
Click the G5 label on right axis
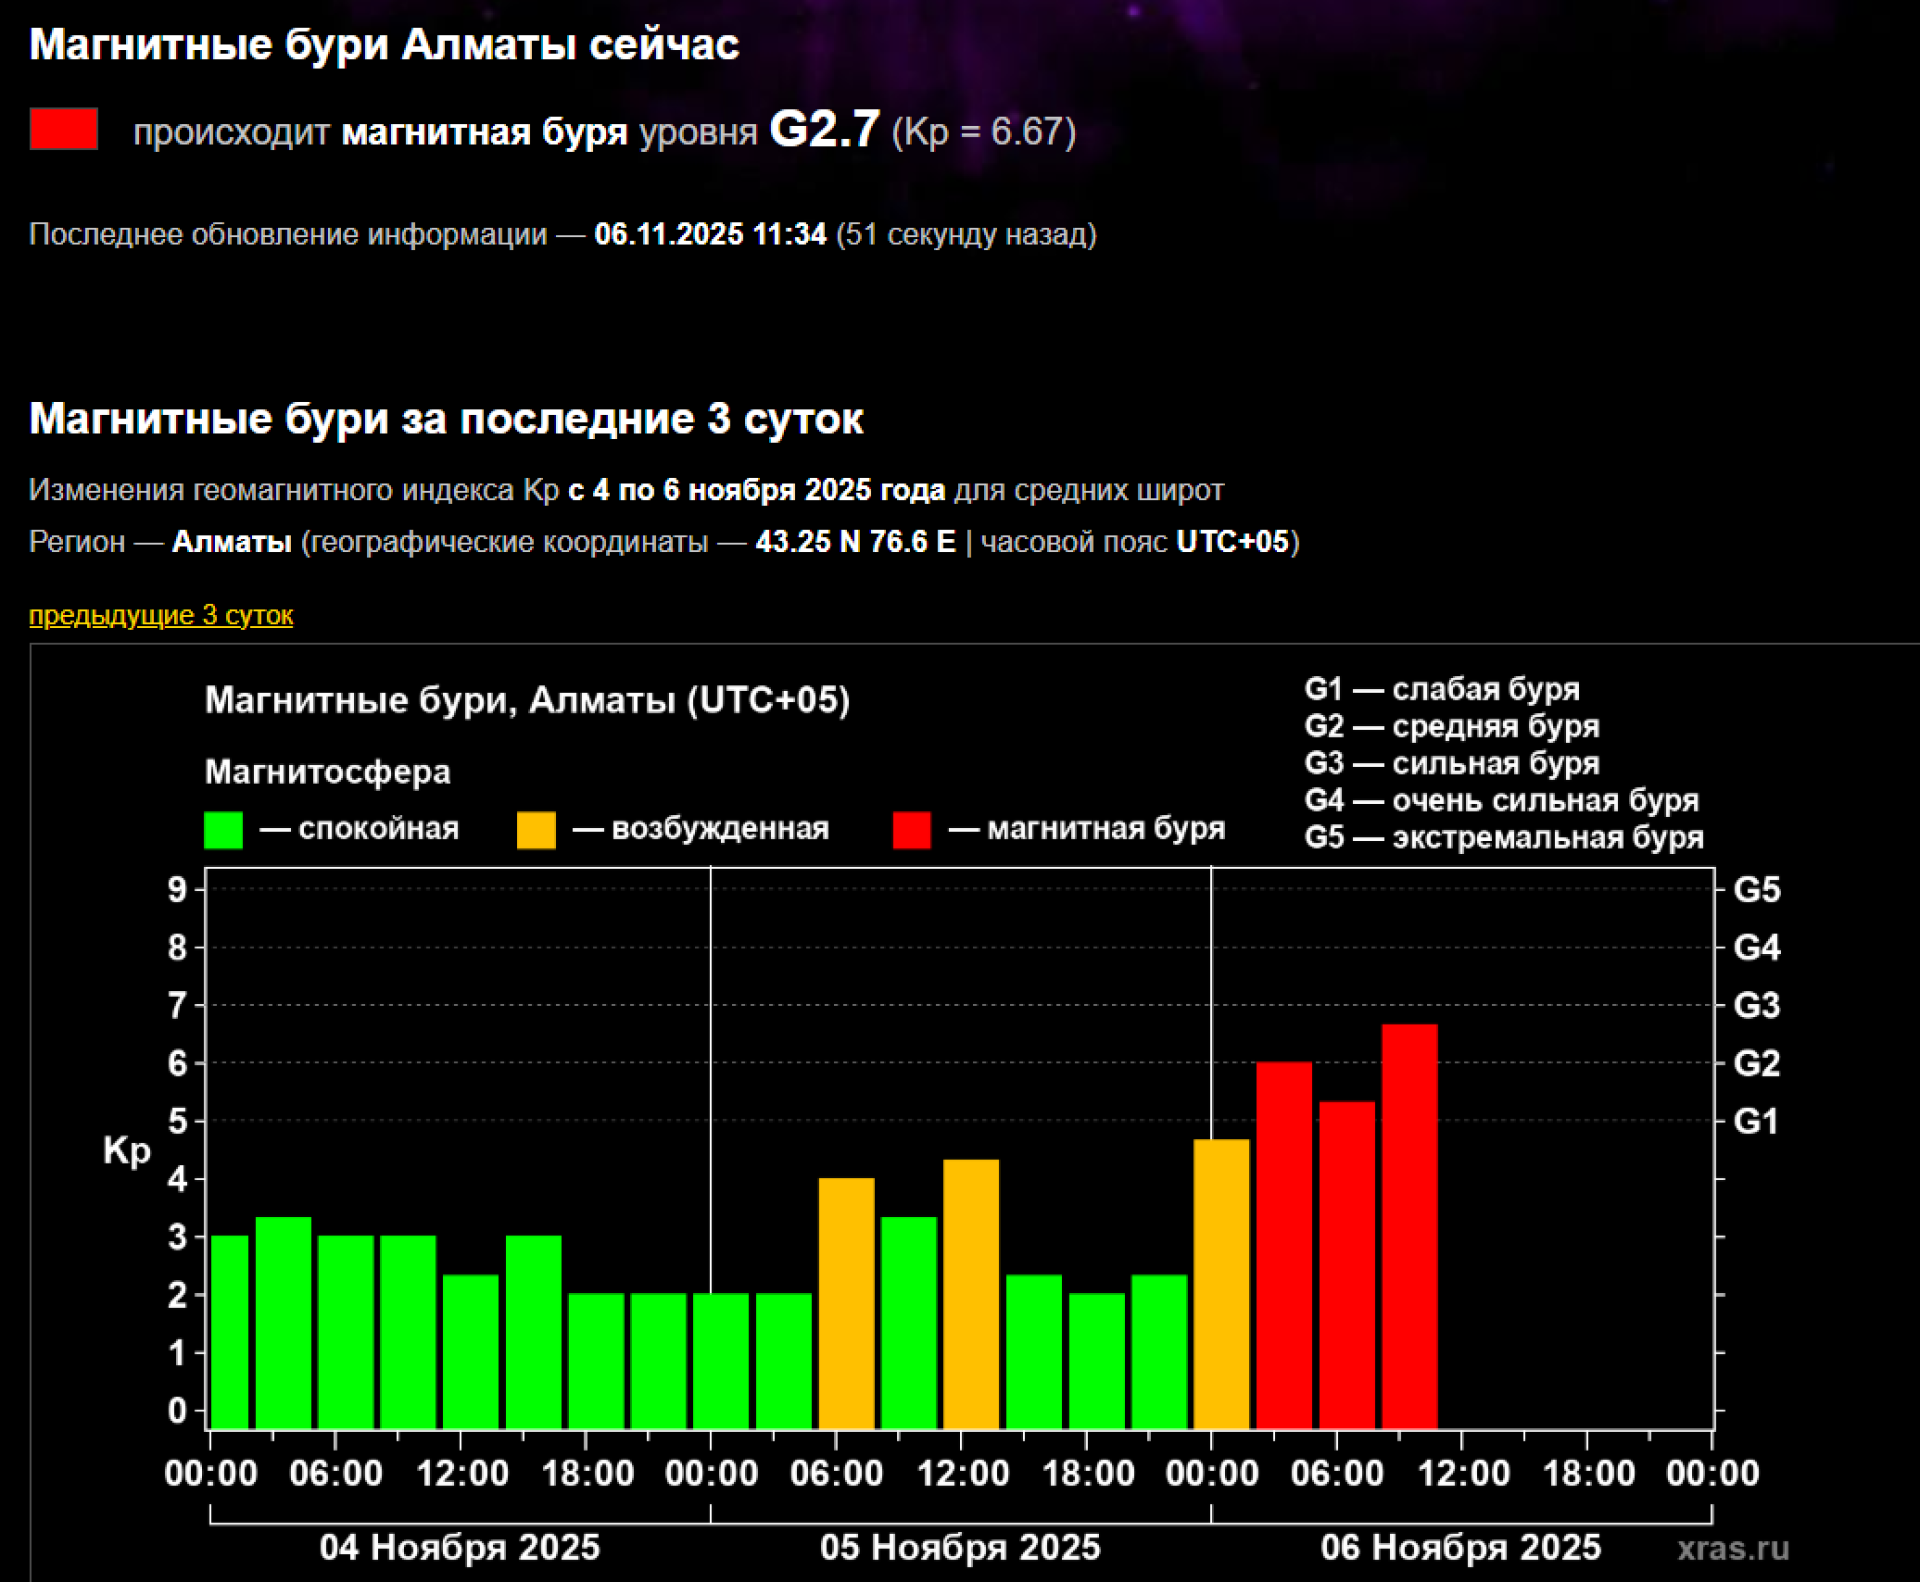[1756, 890]
